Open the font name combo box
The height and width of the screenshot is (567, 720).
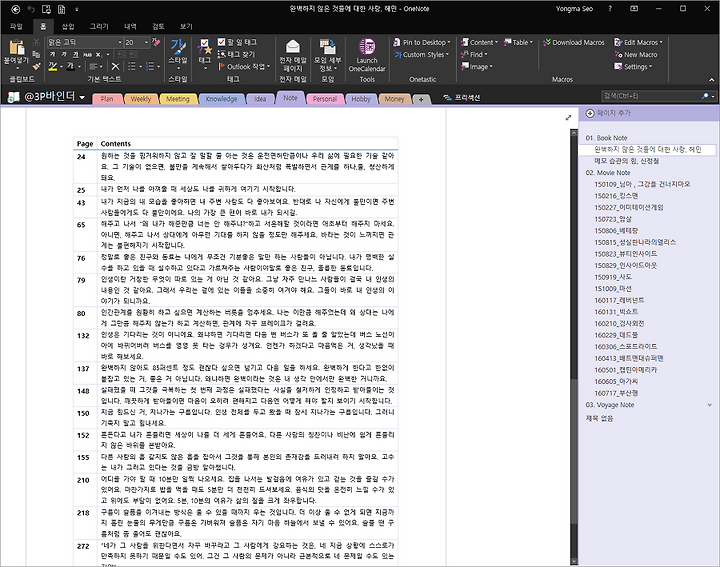[85, 42]
